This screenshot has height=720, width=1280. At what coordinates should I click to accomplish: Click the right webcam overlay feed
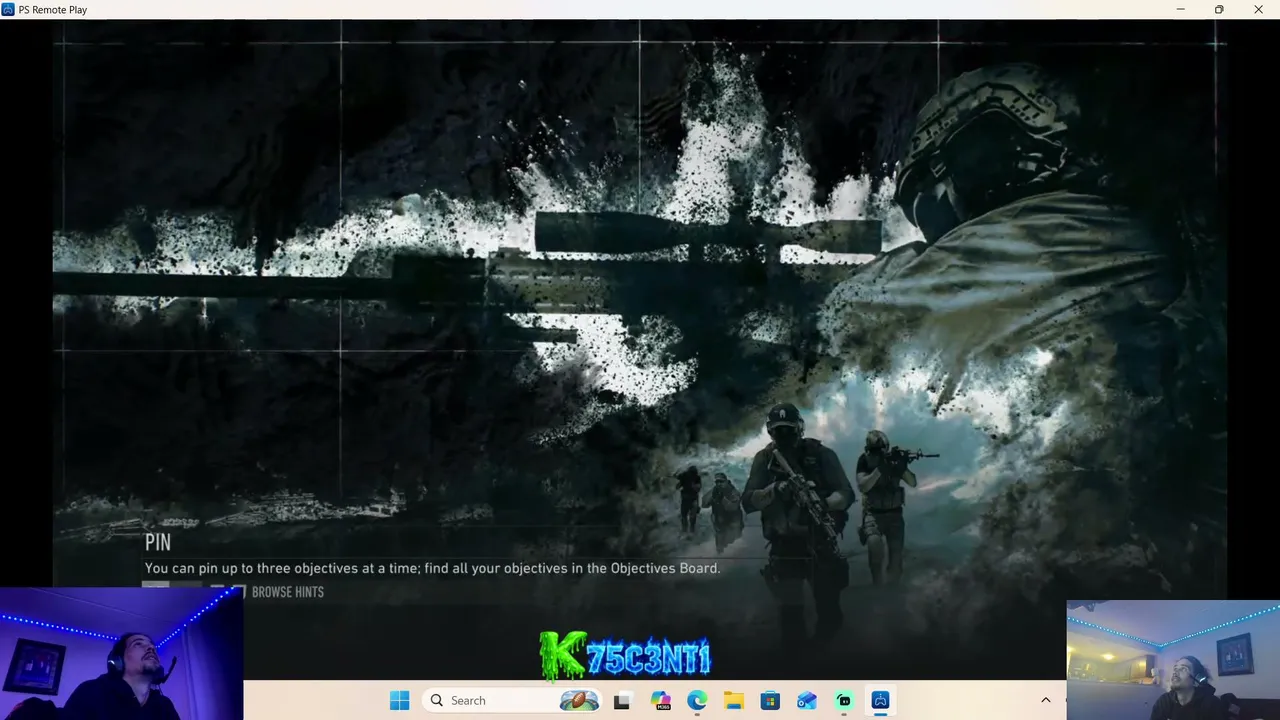(x=1173, y=660)
